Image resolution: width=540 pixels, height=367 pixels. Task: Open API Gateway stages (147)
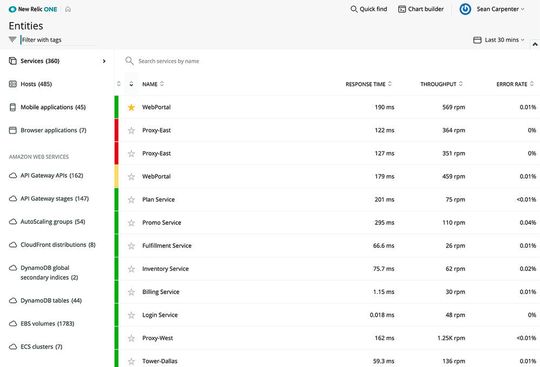55,198
